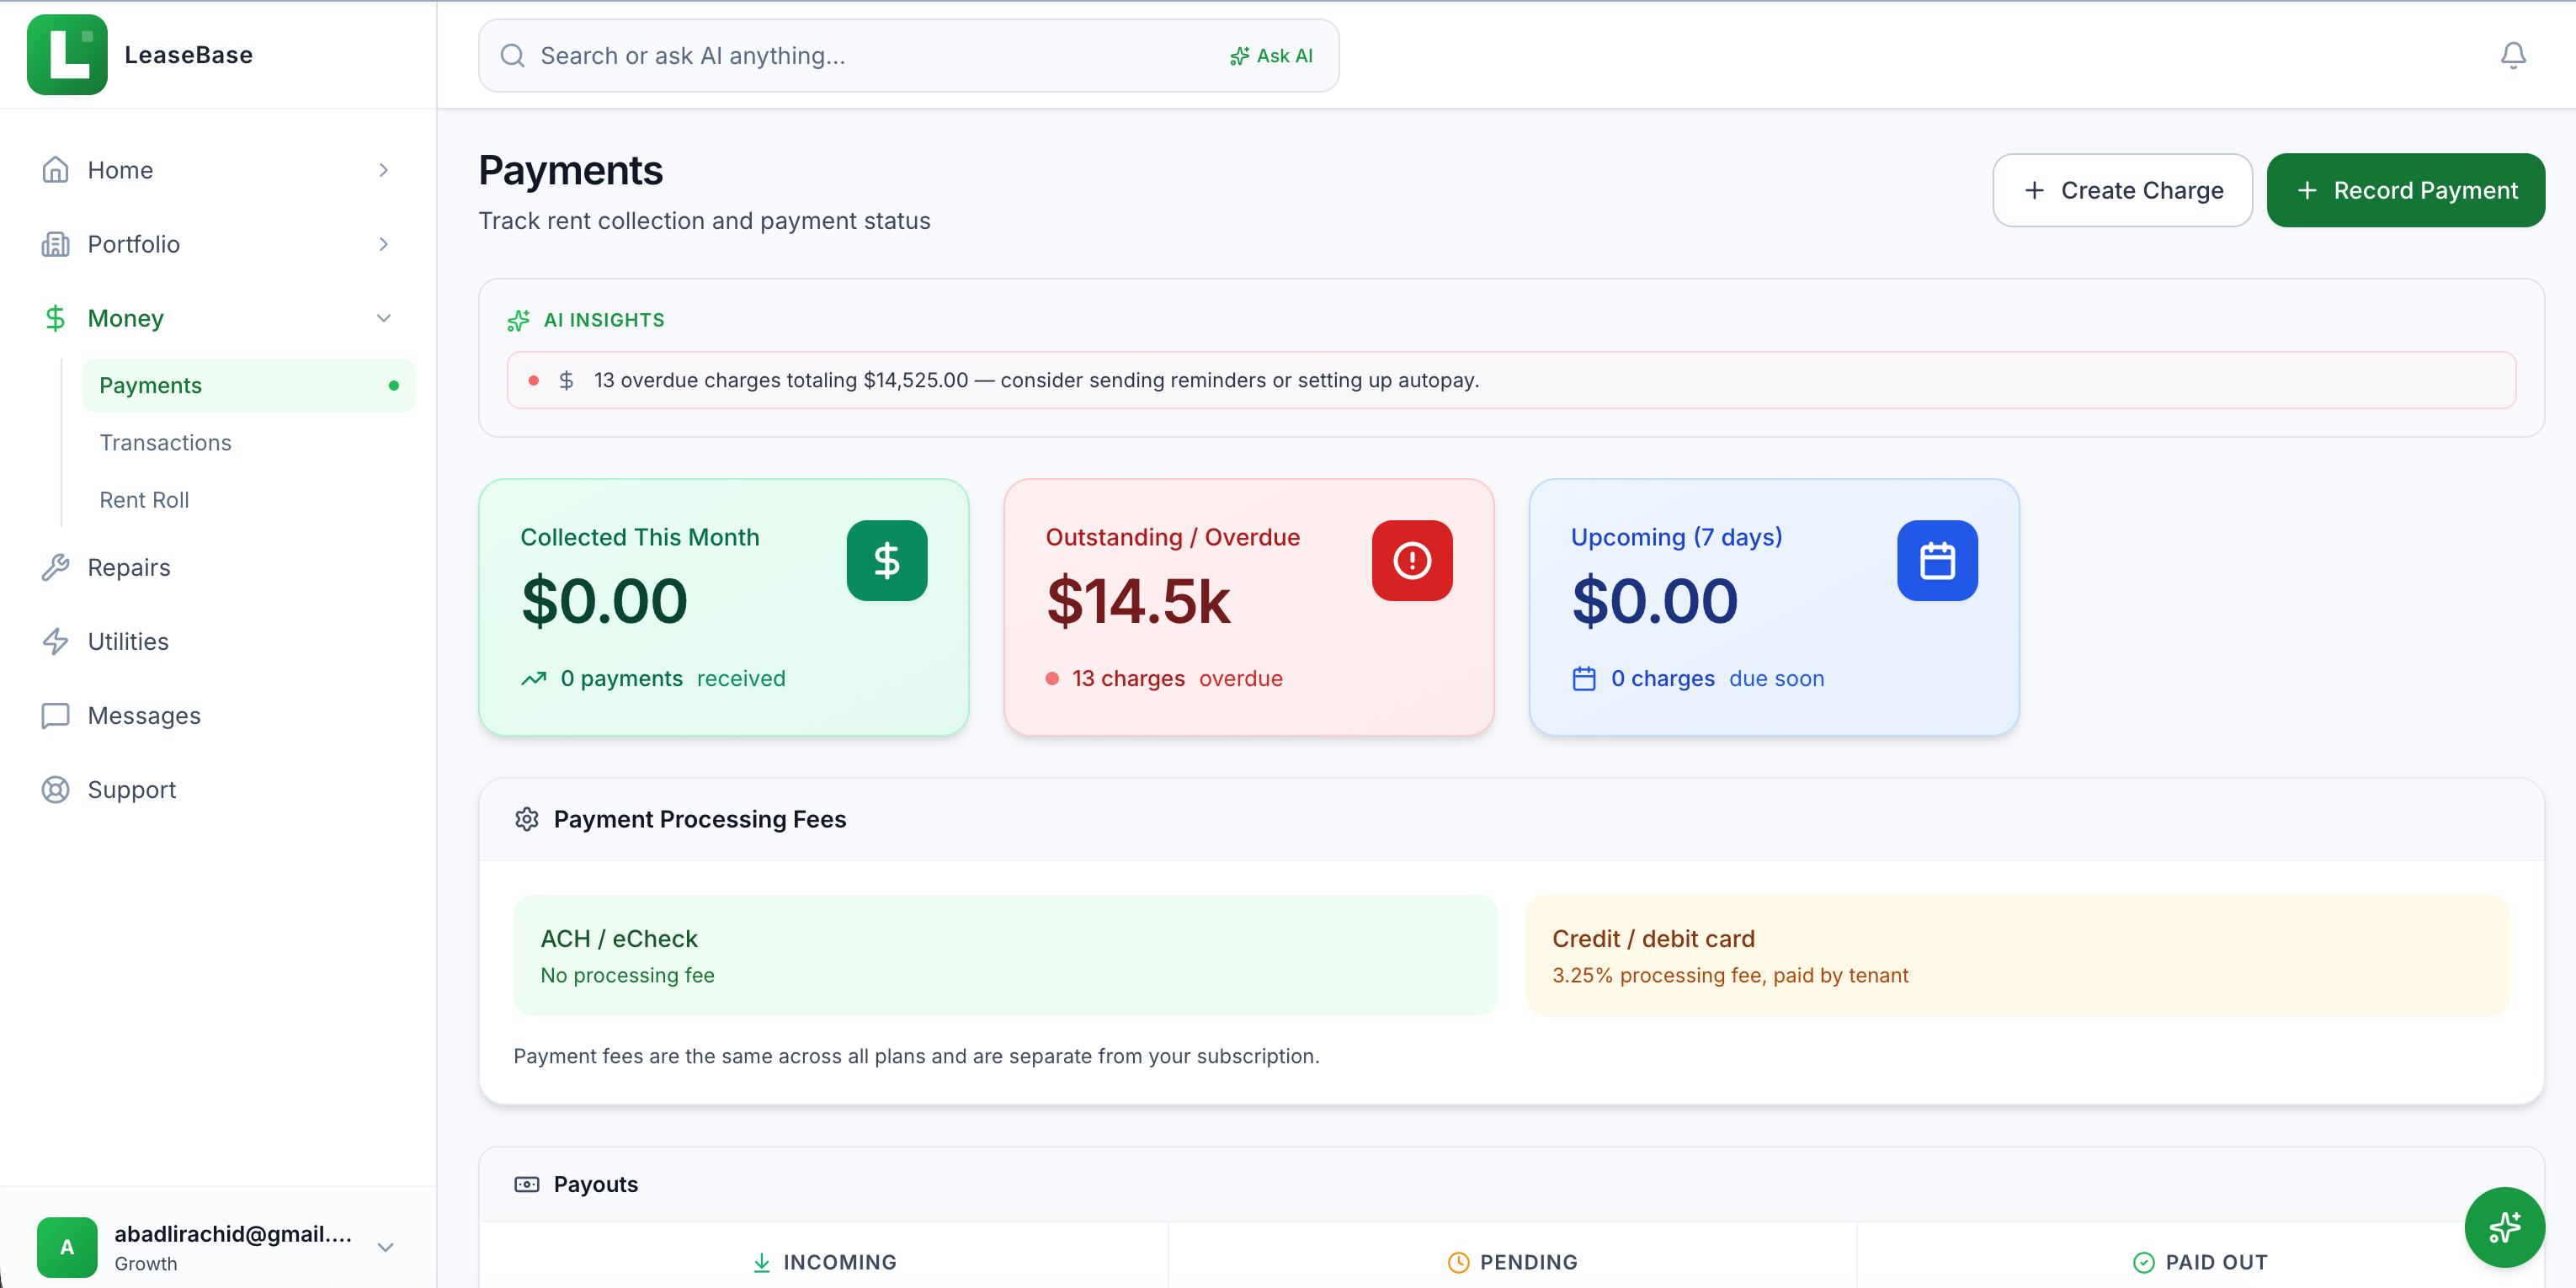Click the ACH / eCheck fee panel
The image size is (2576, 1288).
pyautogui.click(x=1005, y=955)
